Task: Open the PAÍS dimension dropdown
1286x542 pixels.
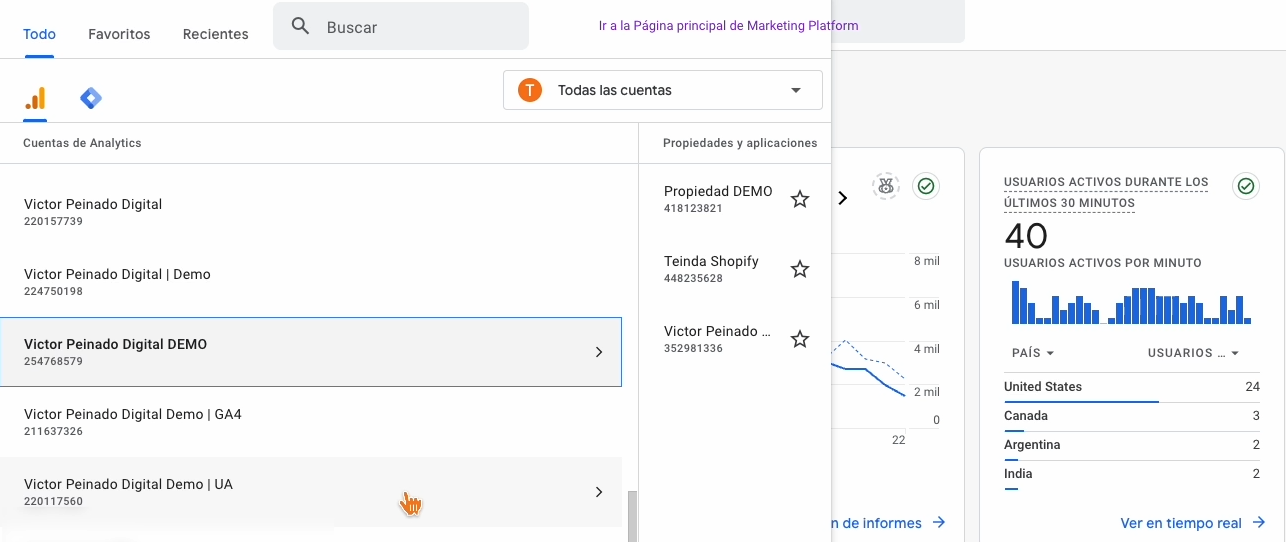Action: point(1033,353)
